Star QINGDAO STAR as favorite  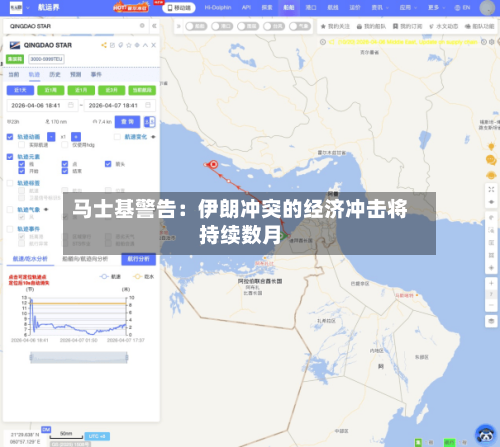[129, 45]
